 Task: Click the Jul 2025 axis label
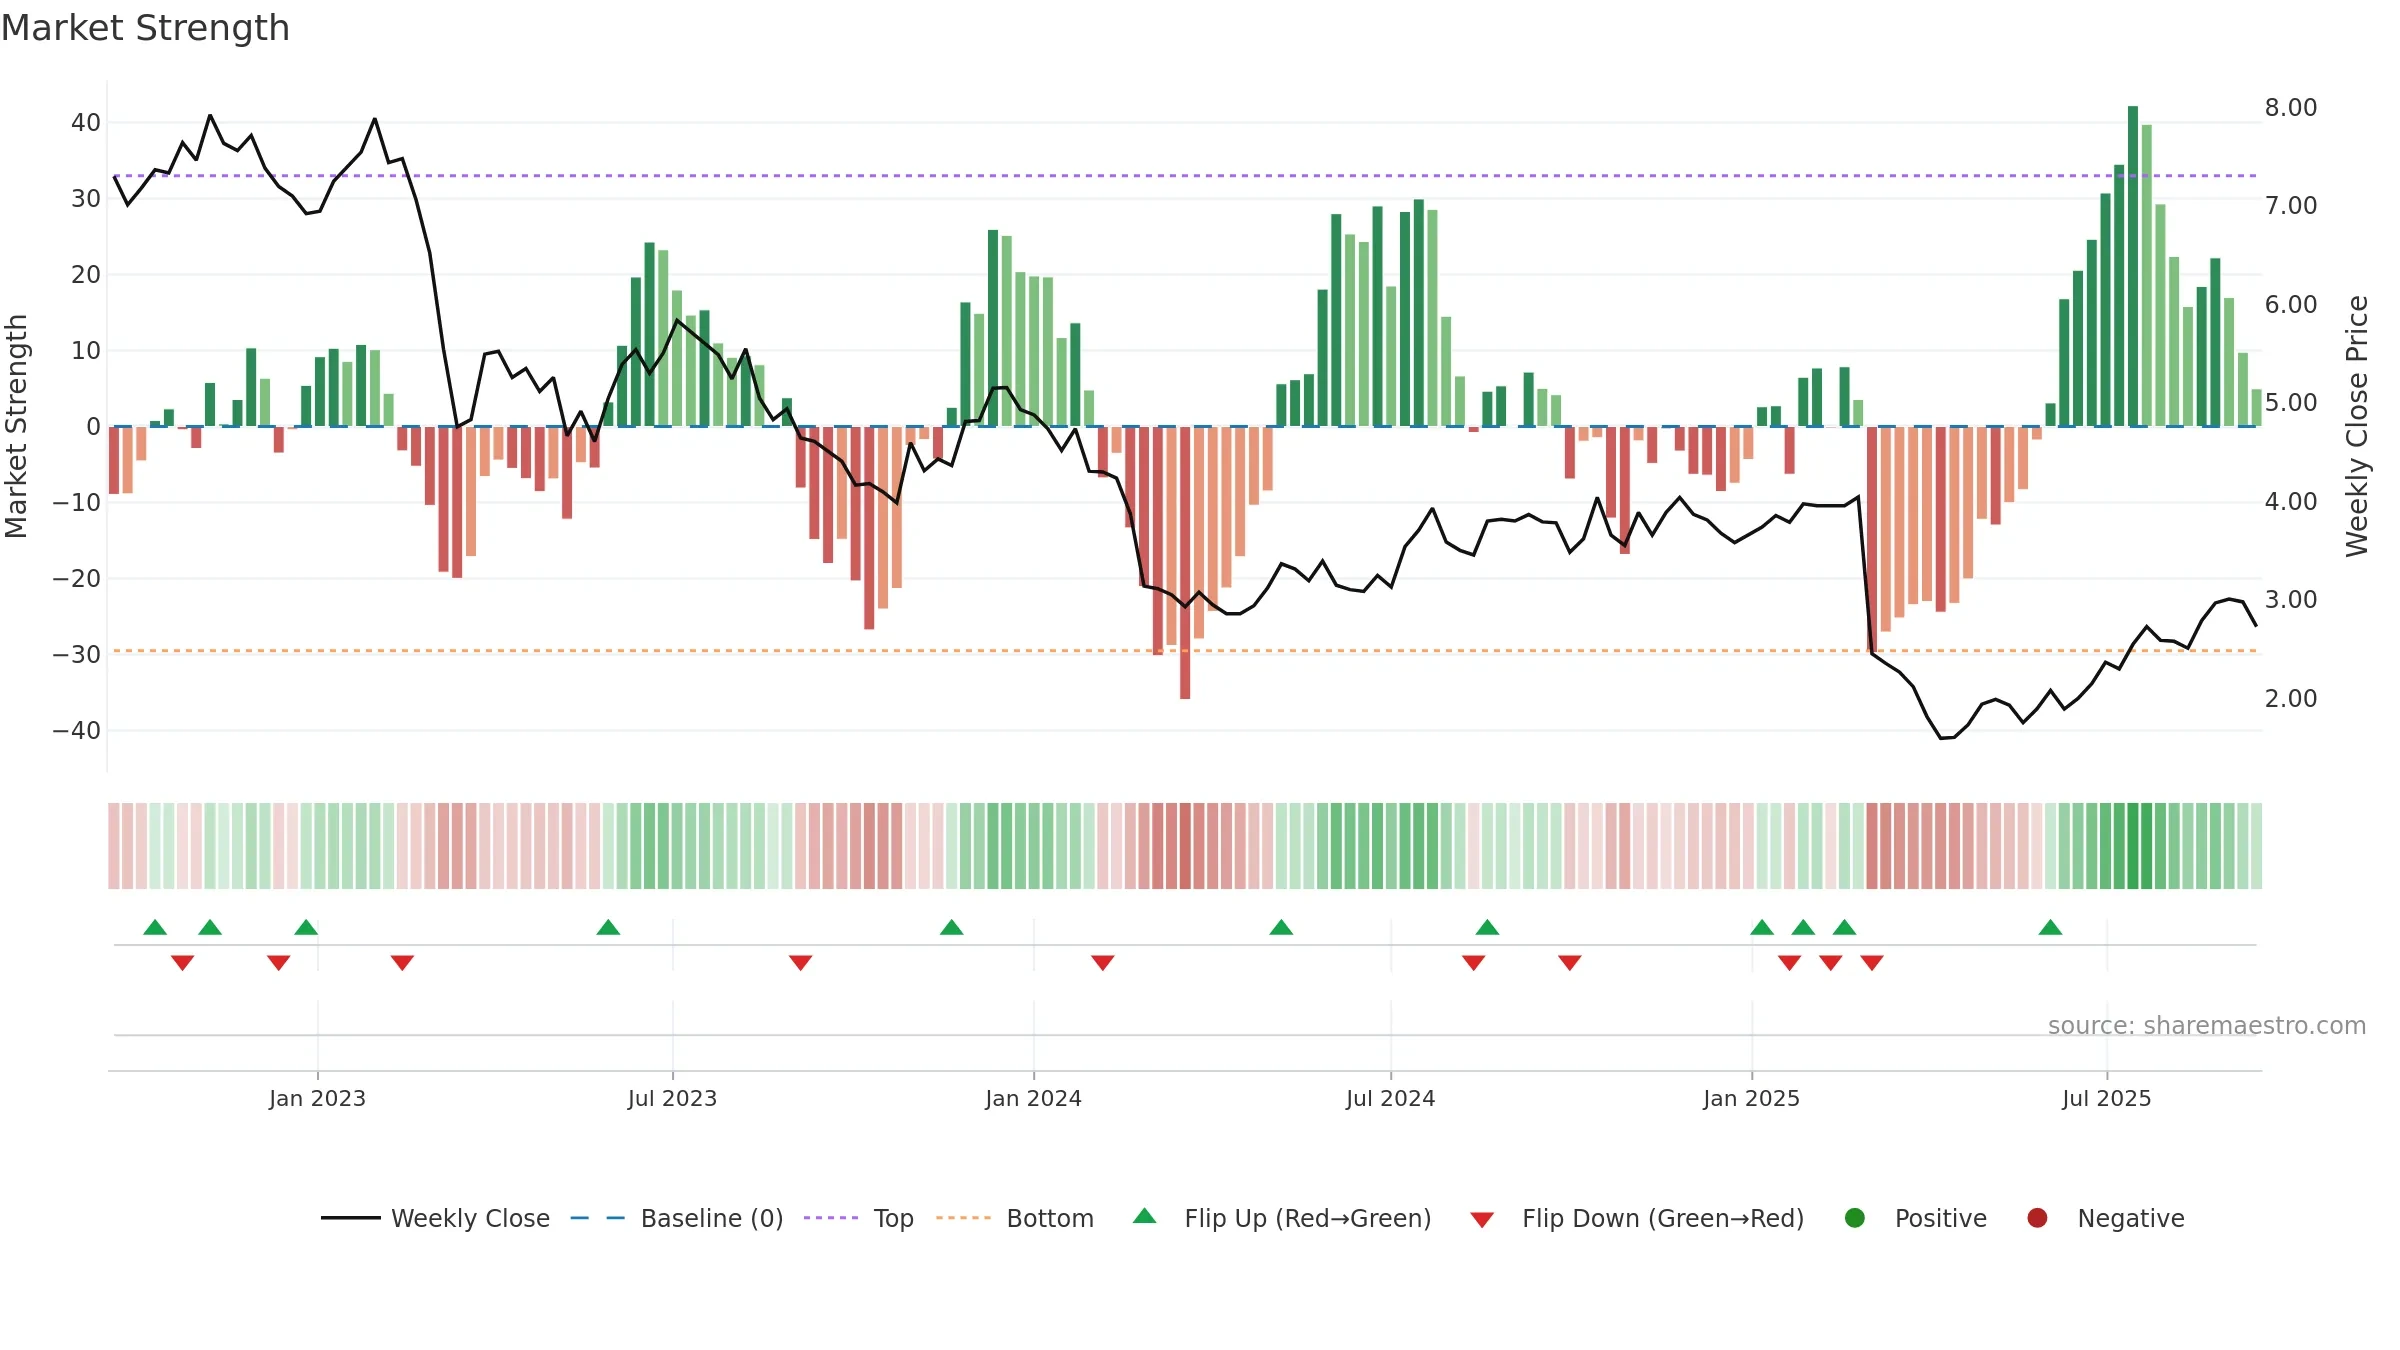2107,1098
